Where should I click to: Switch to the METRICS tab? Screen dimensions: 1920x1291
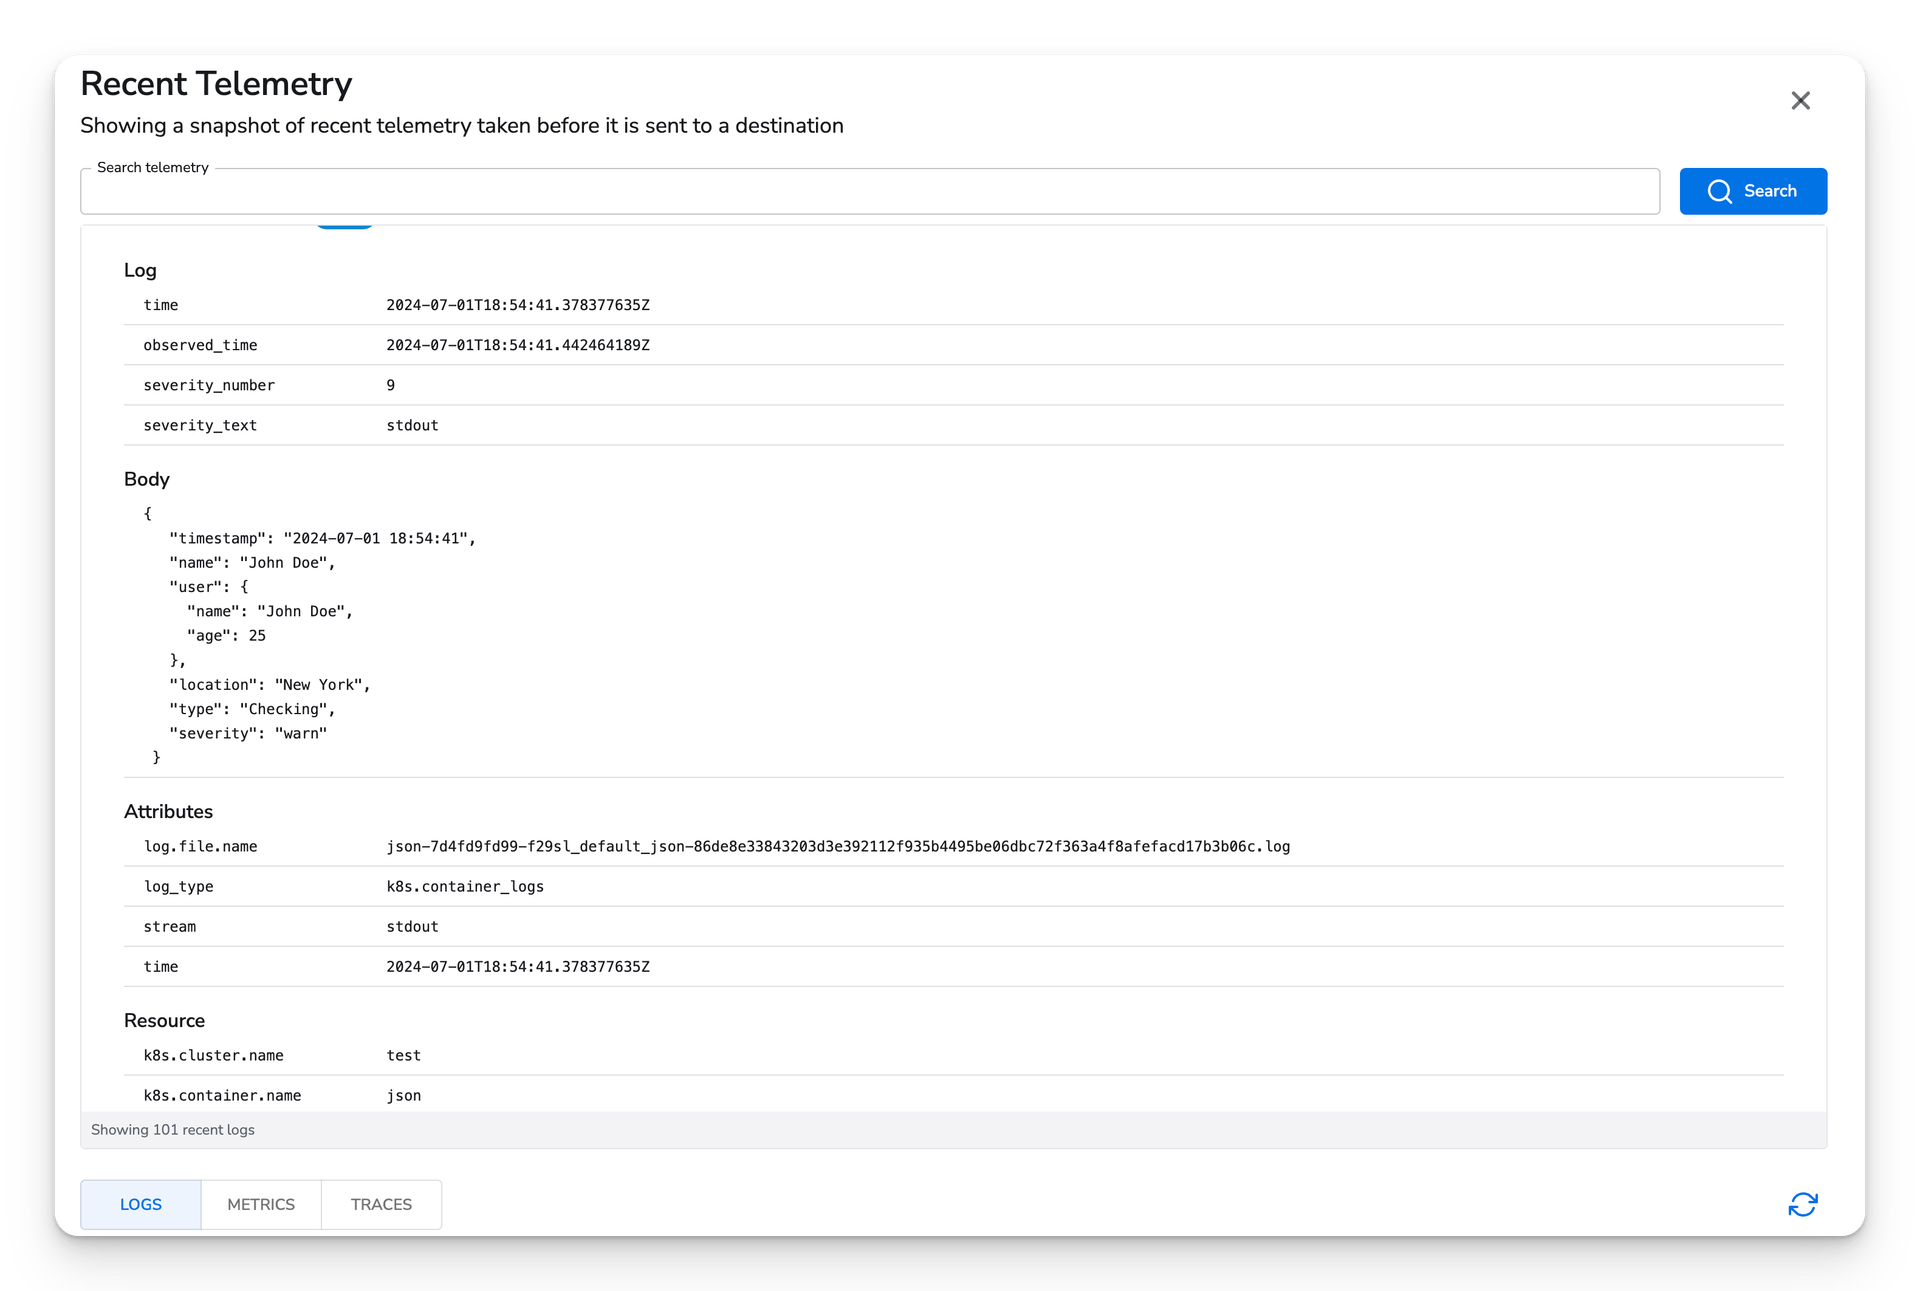click(261, 1204)
